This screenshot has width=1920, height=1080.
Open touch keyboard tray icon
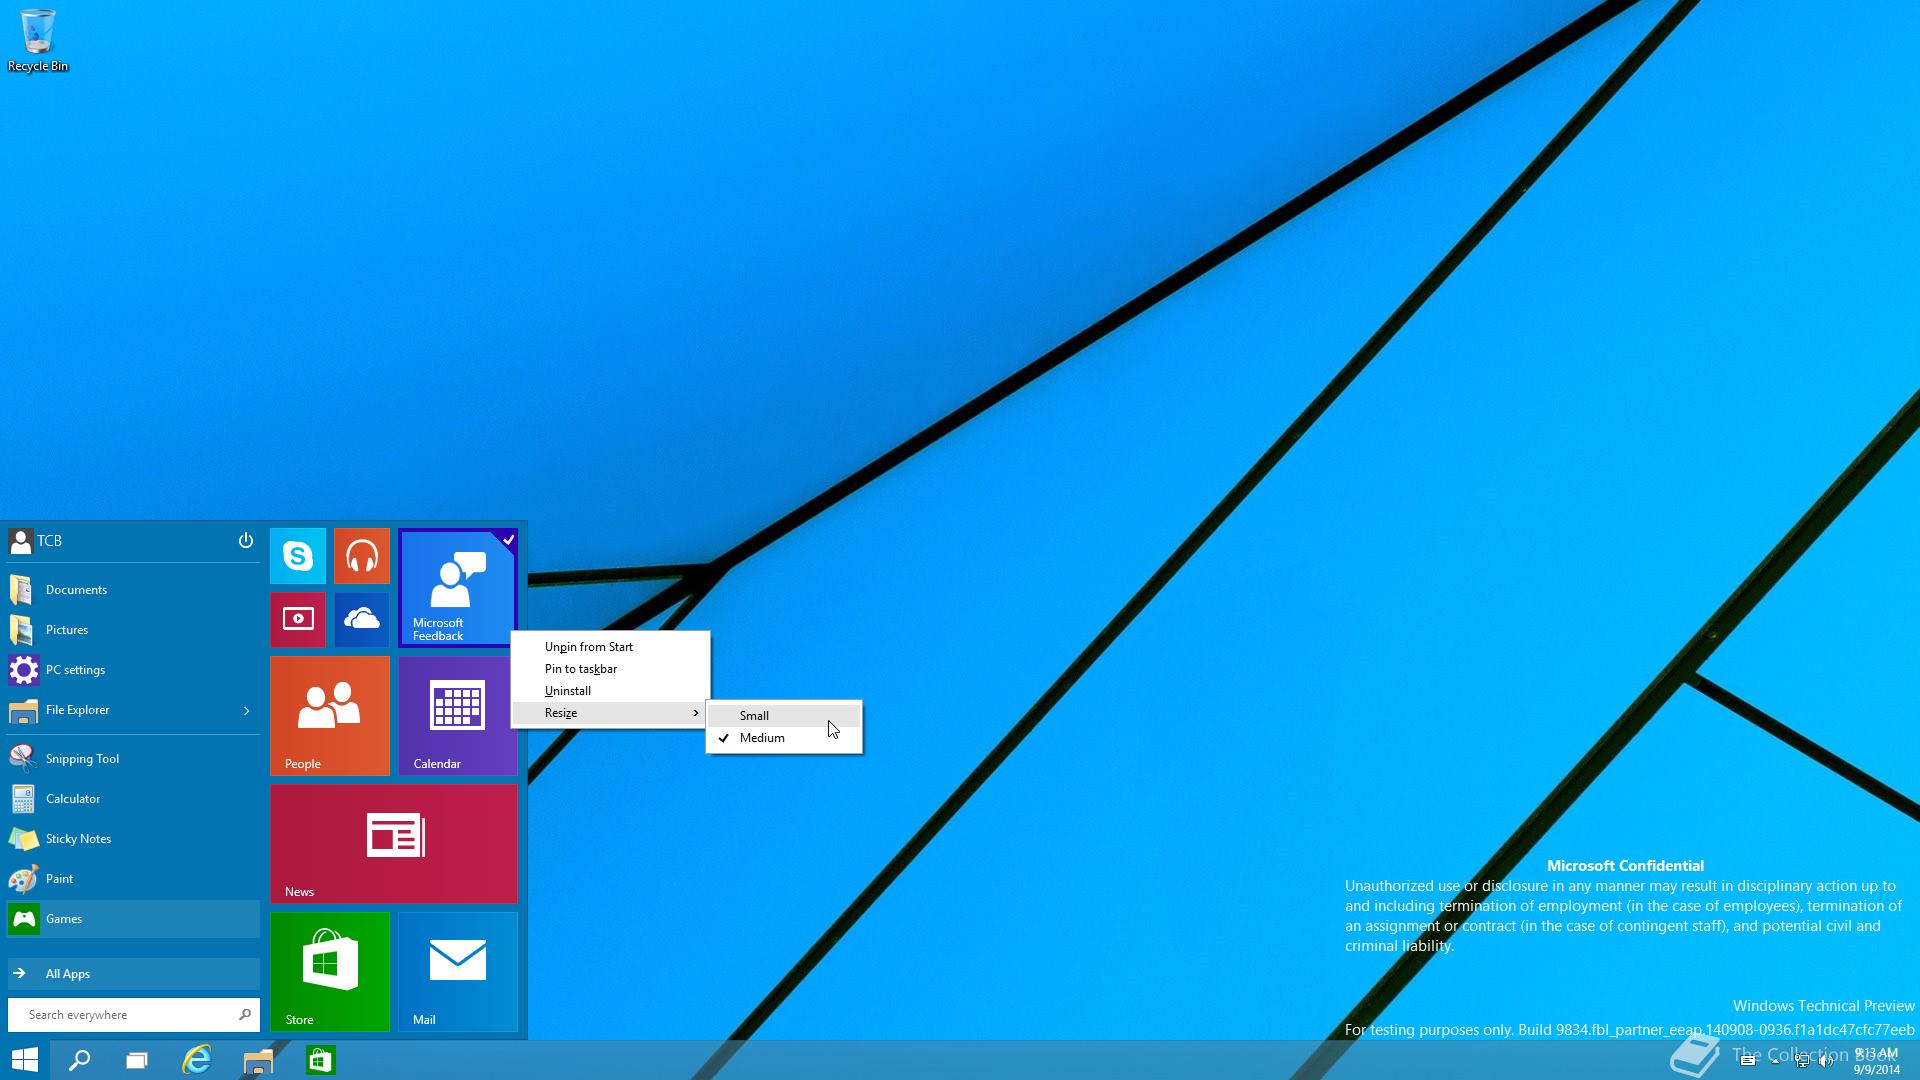[x=1748, y=1061]
